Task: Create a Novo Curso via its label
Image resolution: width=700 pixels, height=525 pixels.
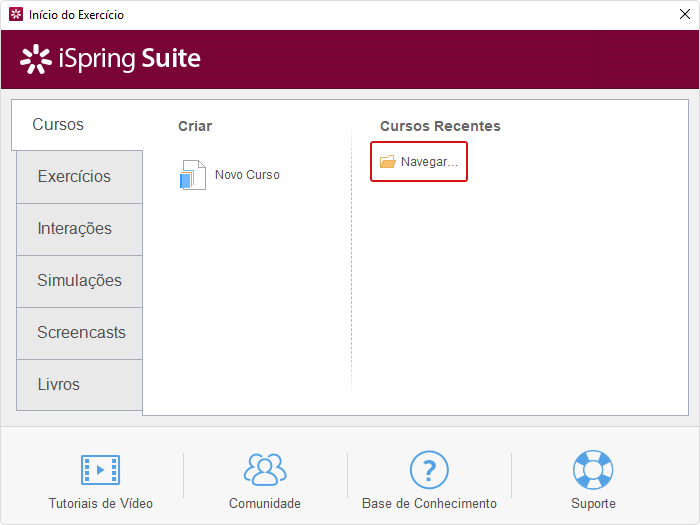Action: (x=247, y=175)
